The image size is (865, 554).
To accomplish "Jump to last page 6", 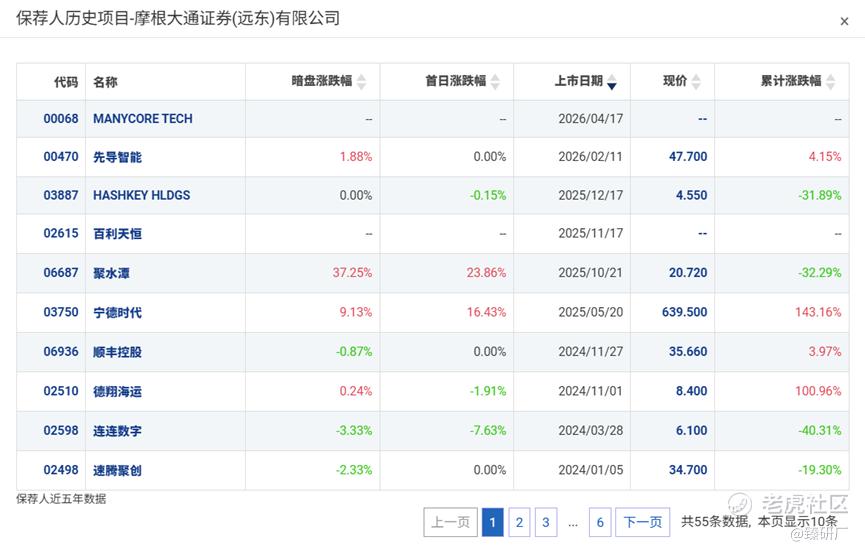I will click(600, 522).
